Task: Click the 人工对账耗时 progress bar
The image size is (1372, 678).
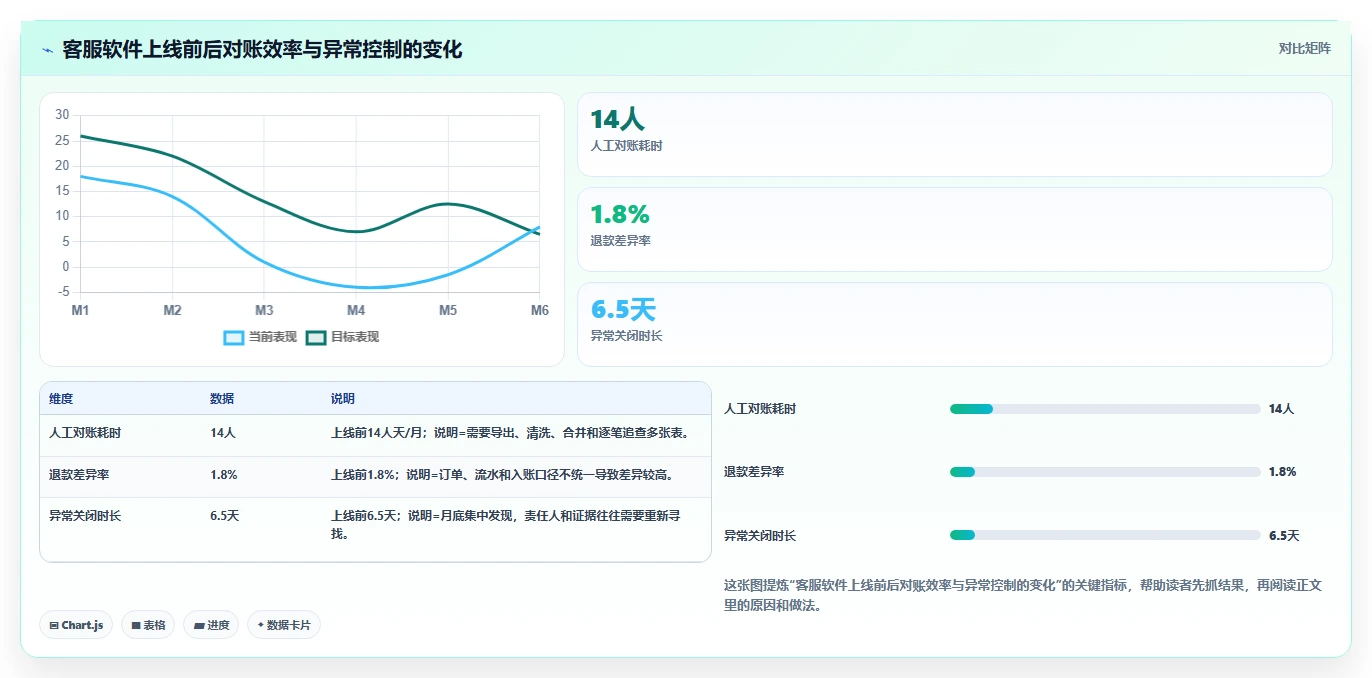Action: [1105, 409]
